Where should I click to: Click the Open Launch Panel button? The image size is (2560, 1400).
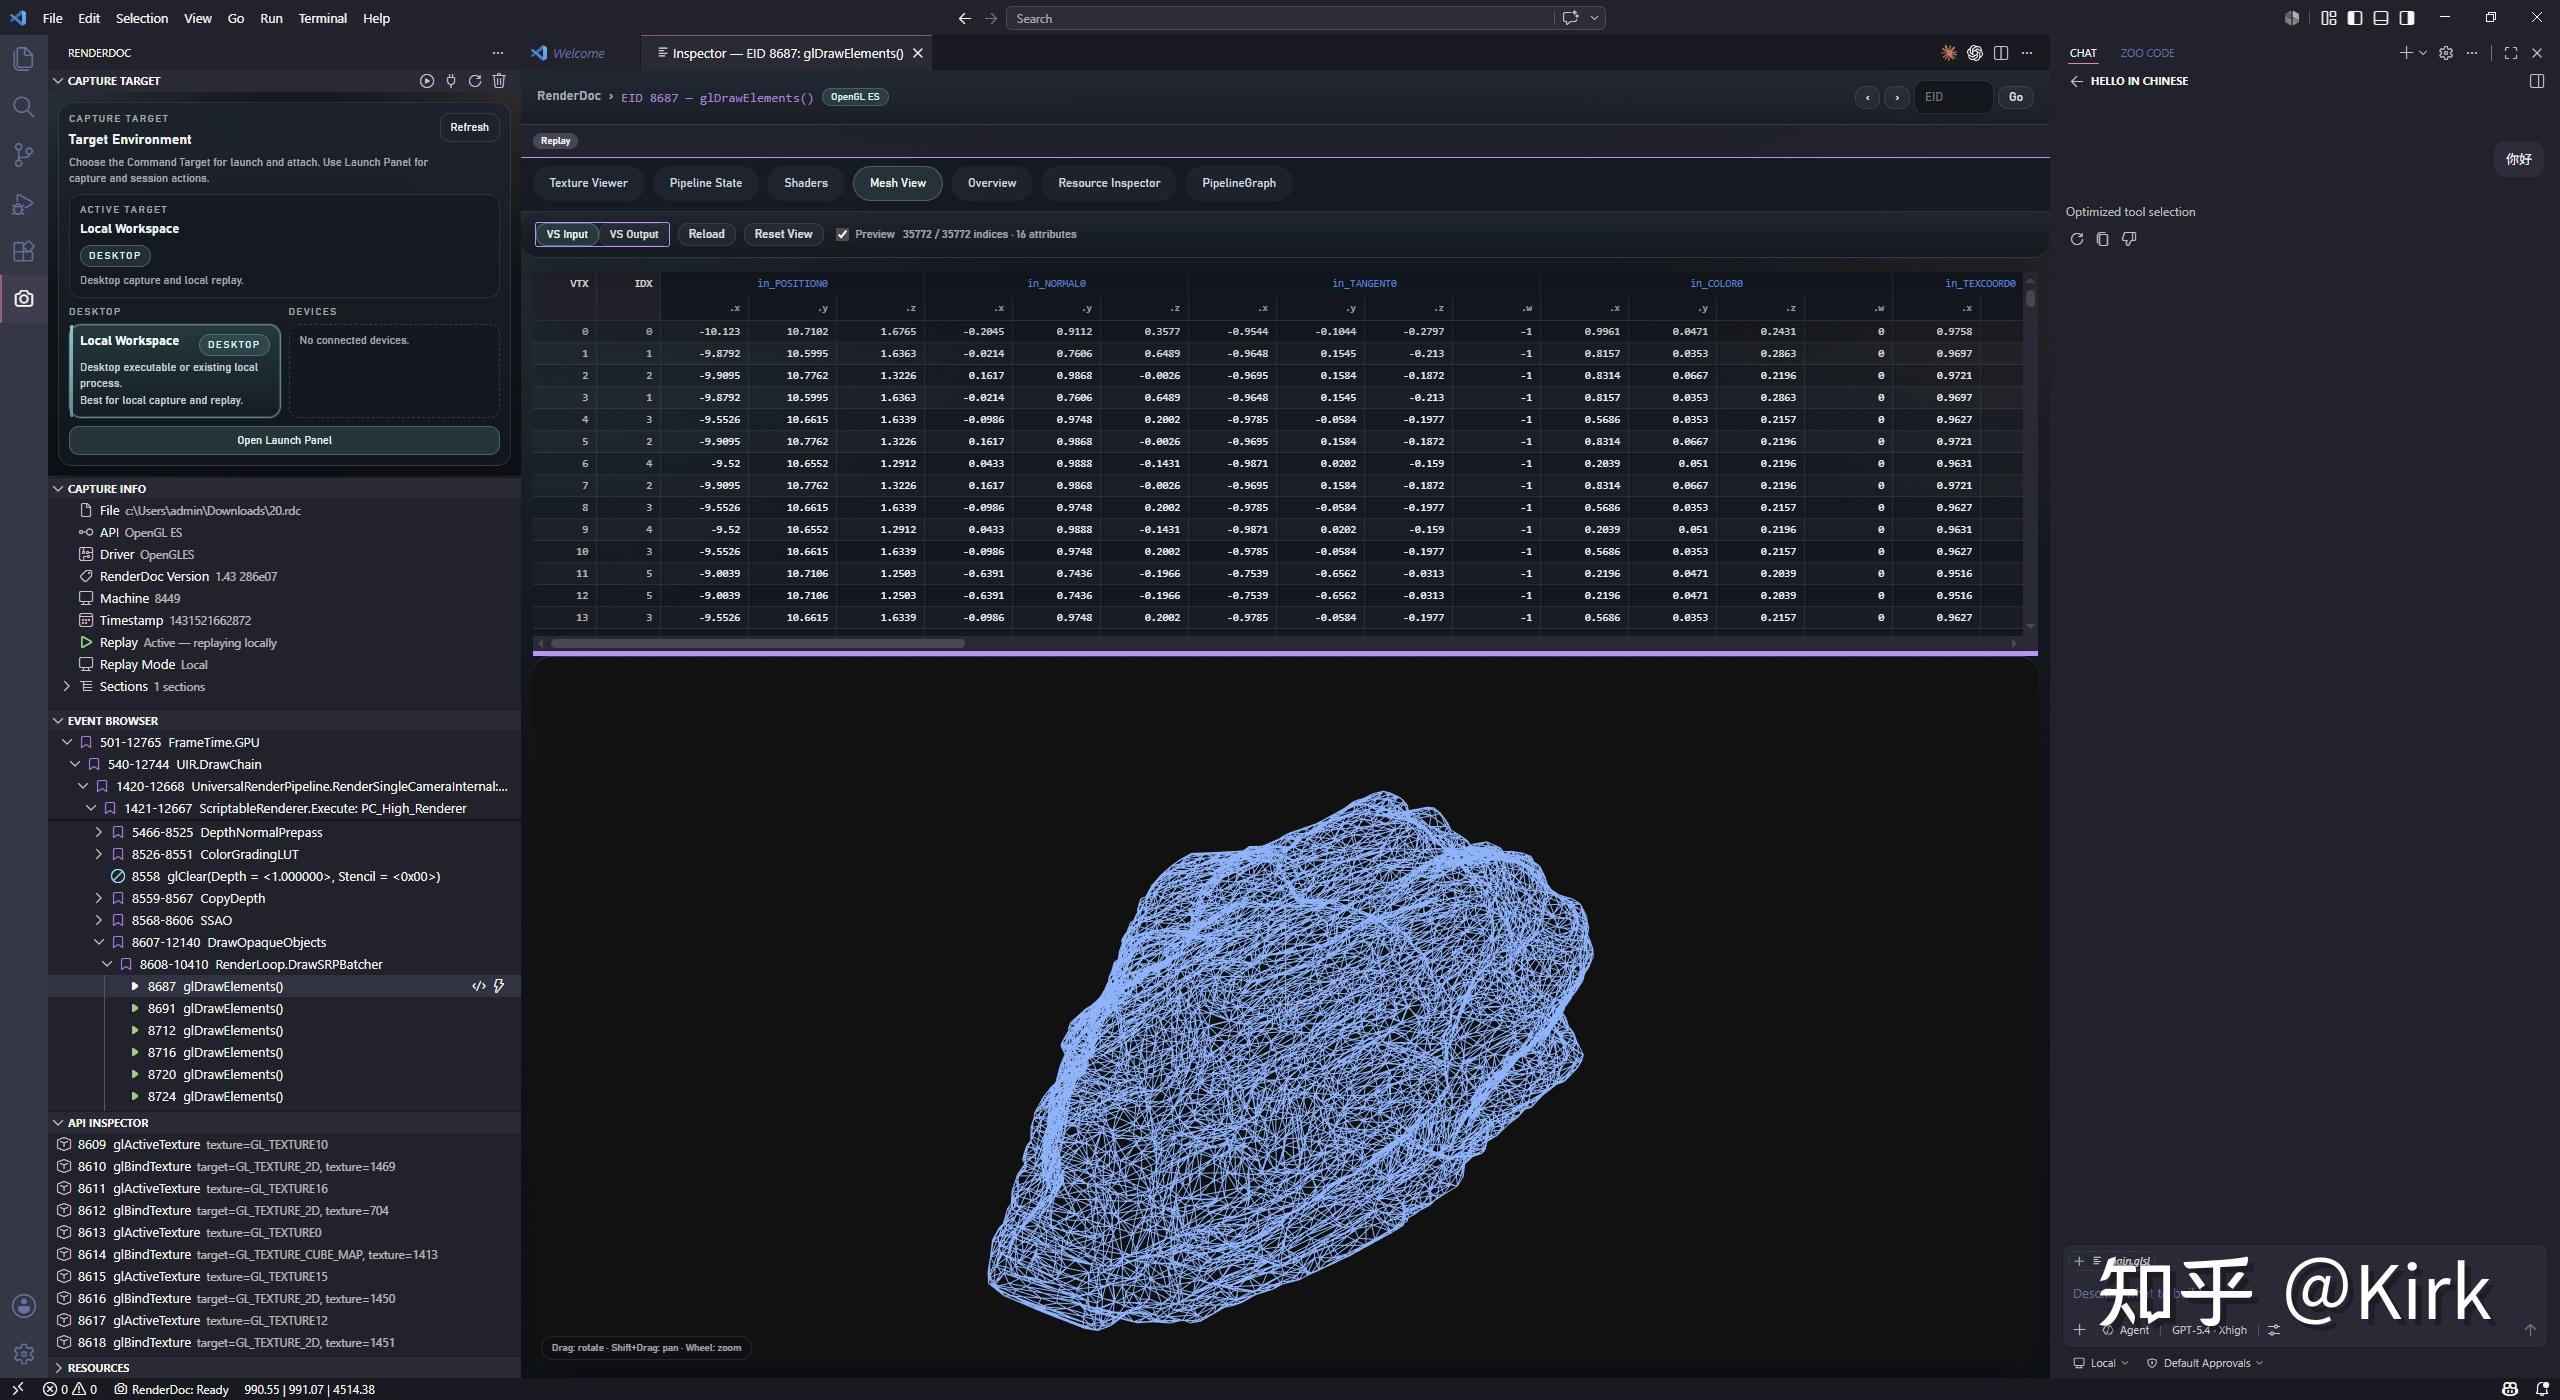(284, 440)
